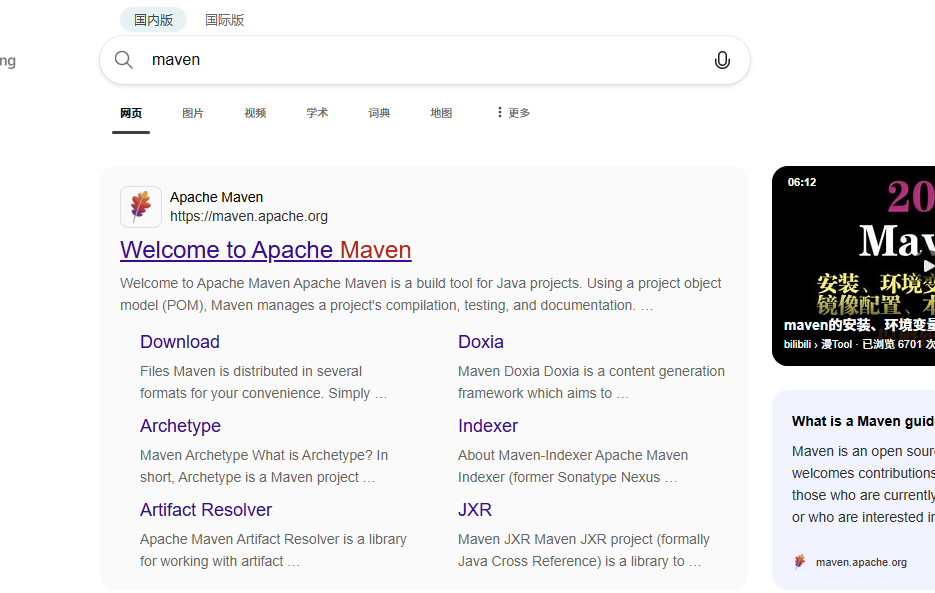Screen dimensions: 935x593
Task: Select the 词典 tab
Action: [x=379, y=113]
